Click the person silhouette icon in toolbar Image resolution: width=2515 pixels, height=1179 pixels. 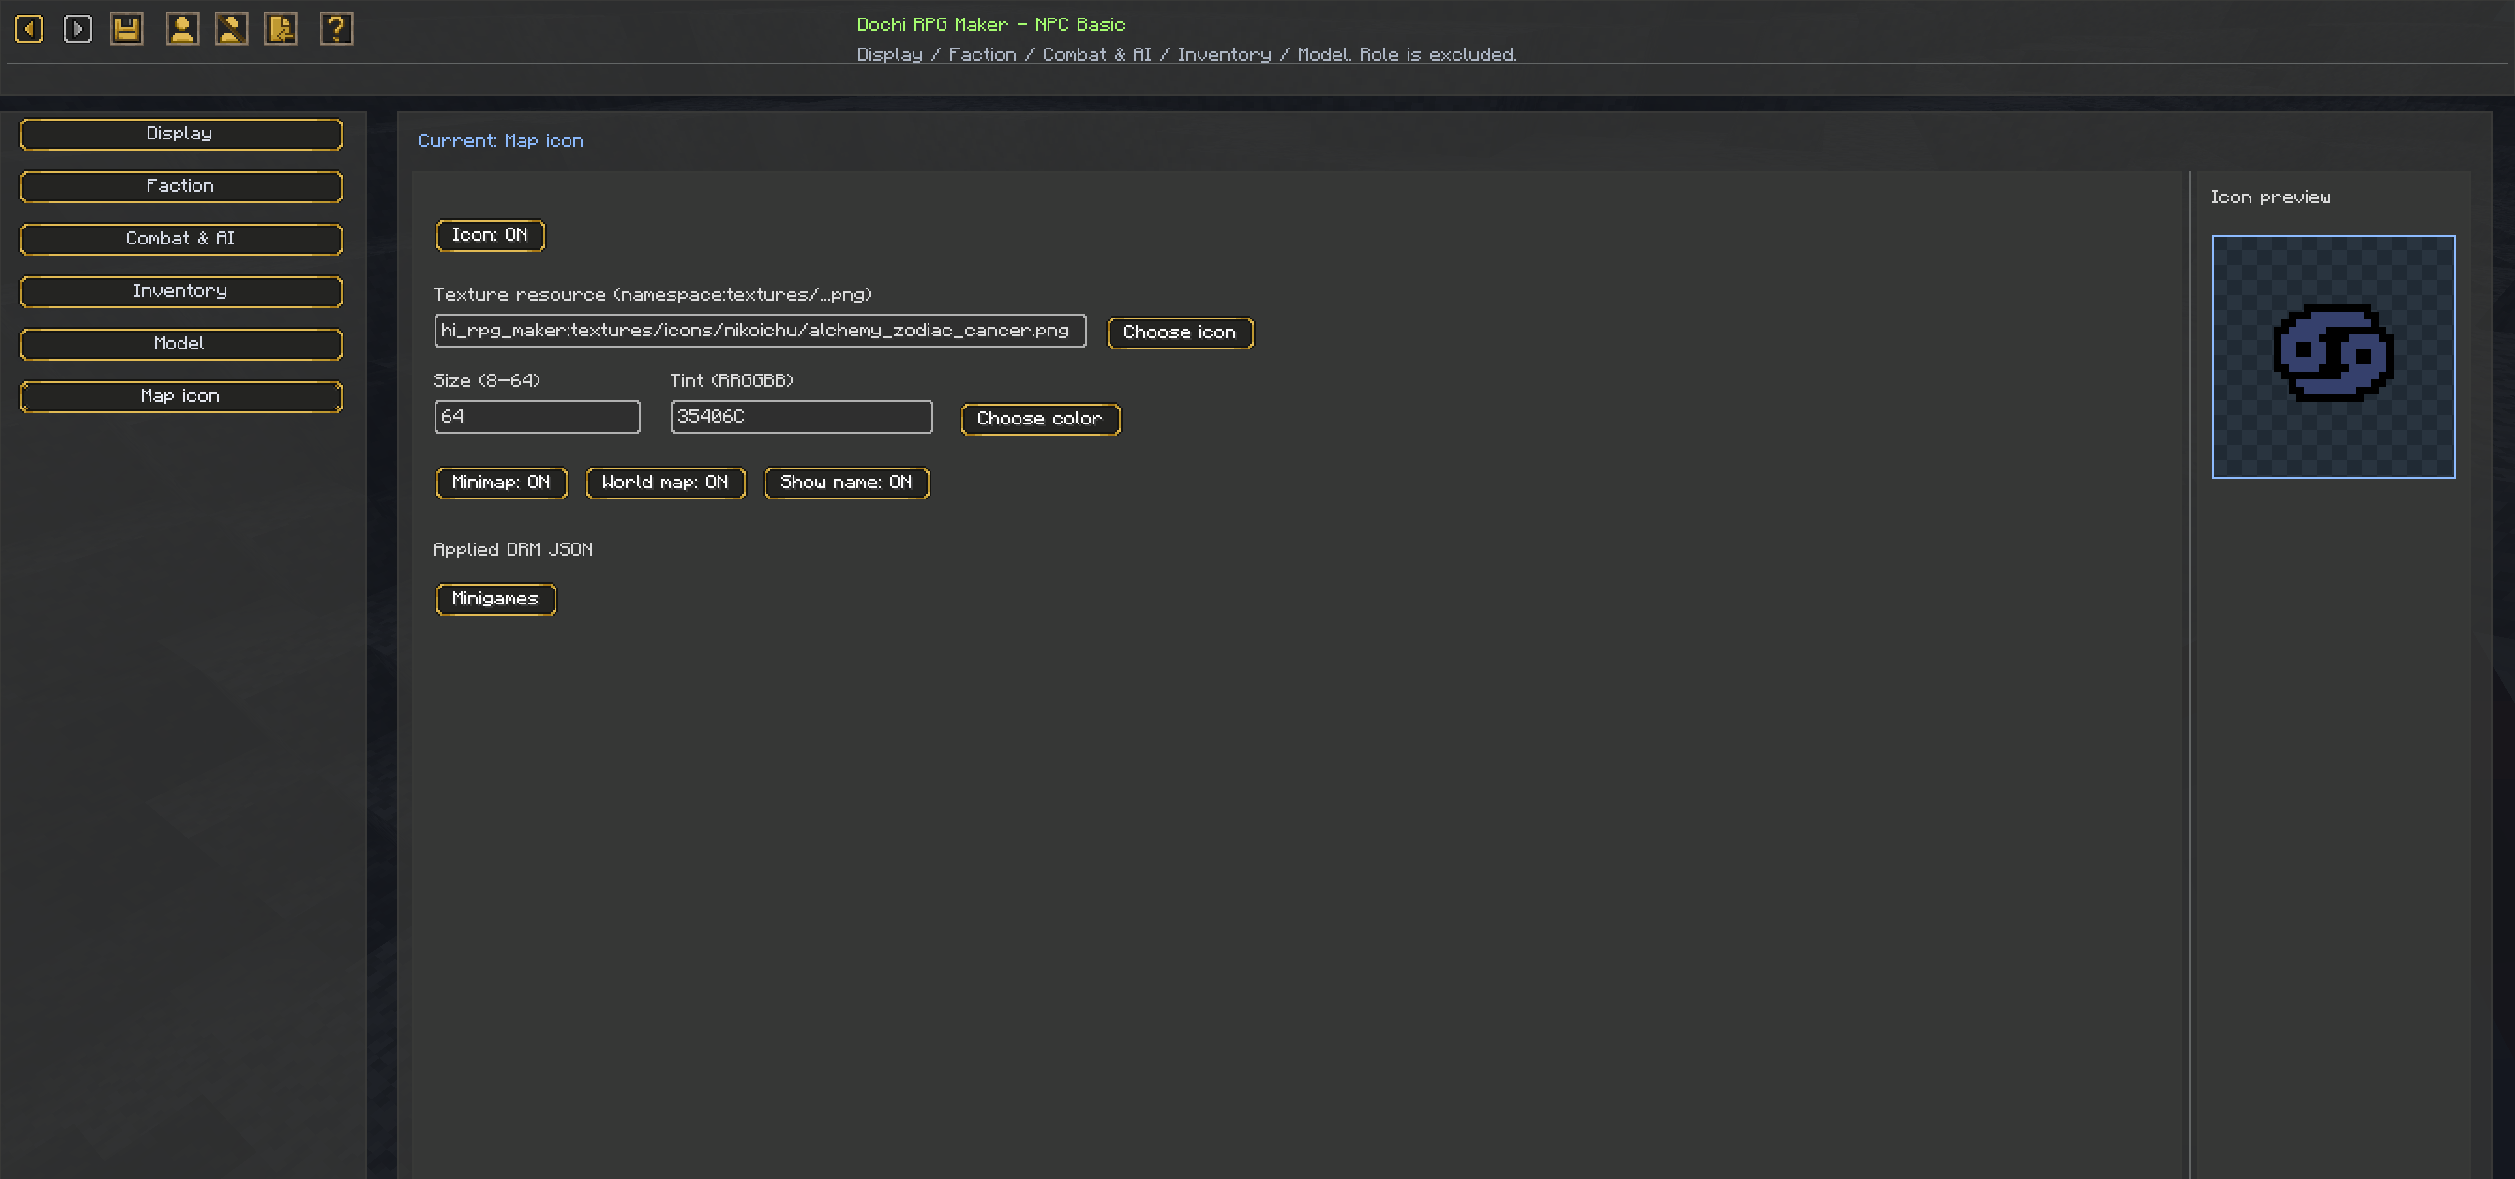pyautogui.click(x=182, y=29)
